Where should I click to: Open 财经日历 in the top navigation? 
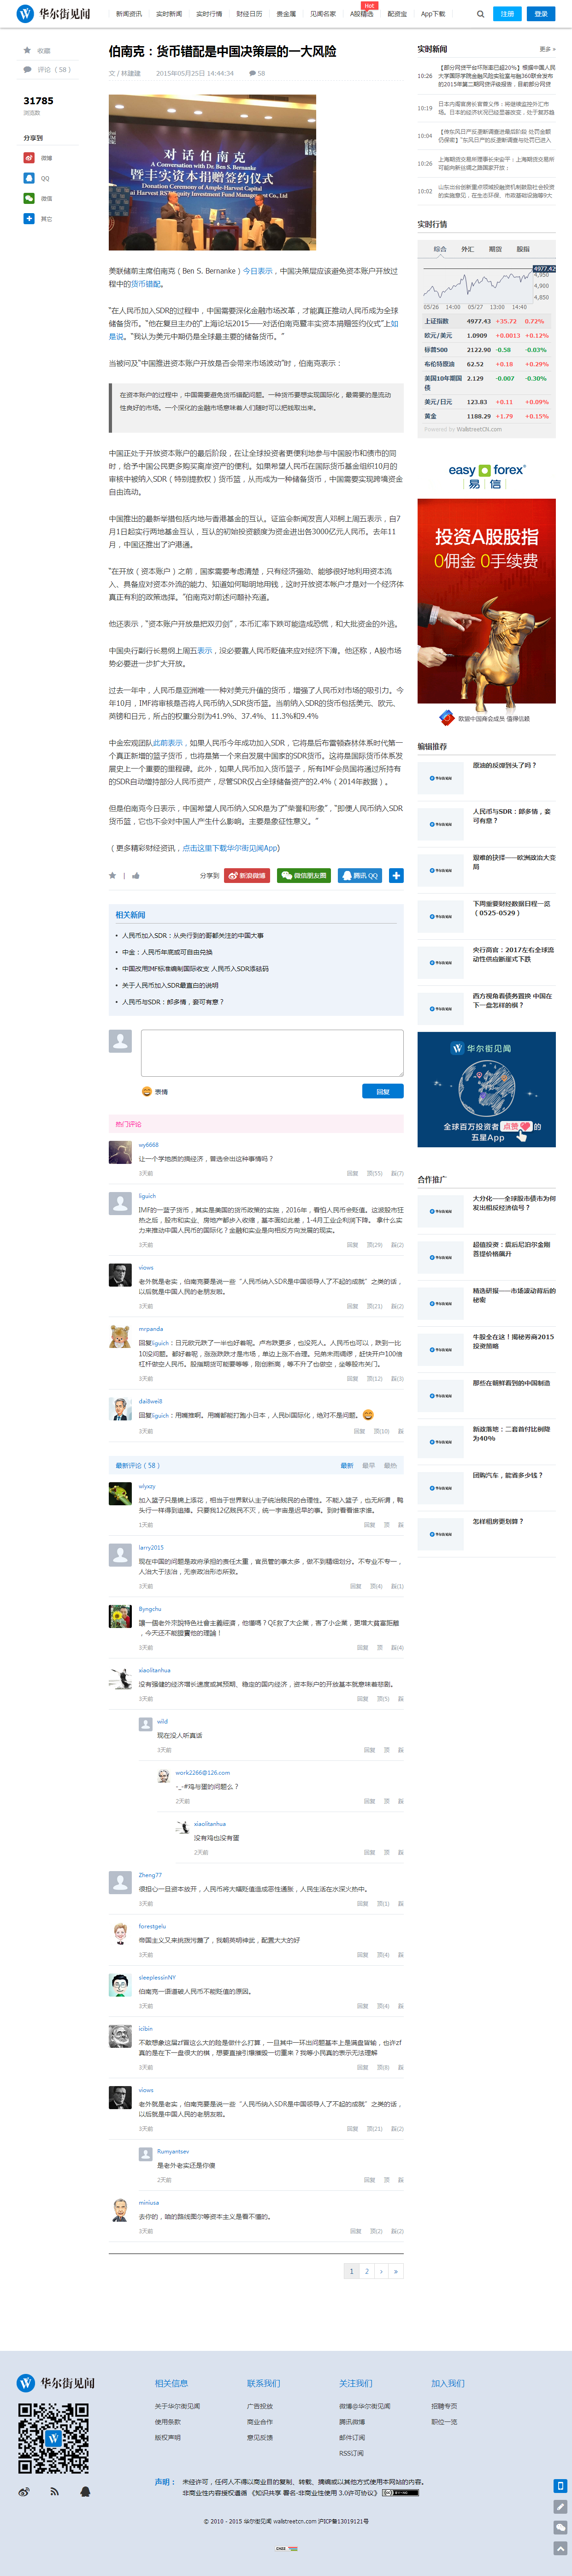[249, 14]
